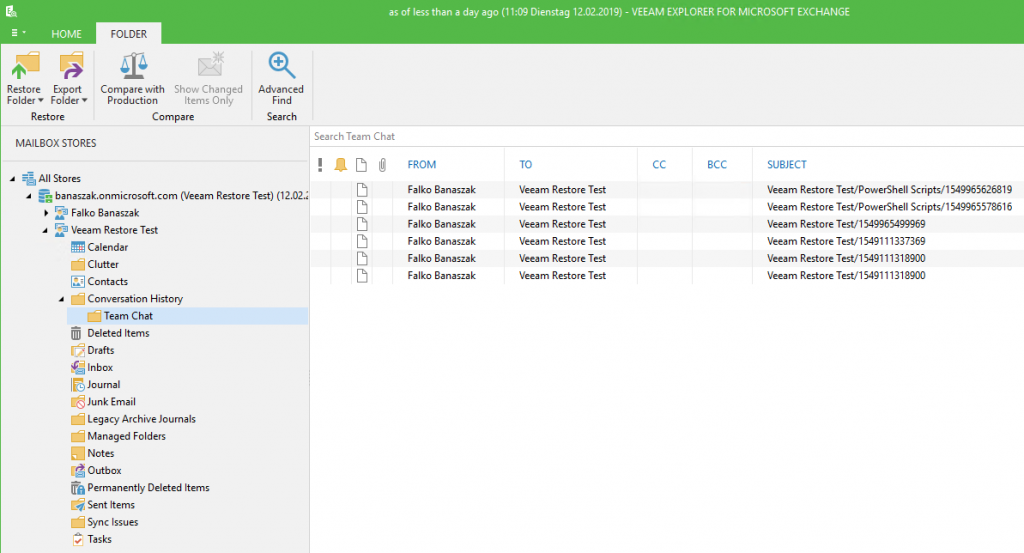The image size is (1024, 553).
Task: Select message with subject ending 1549965499969
Action: 667,224
